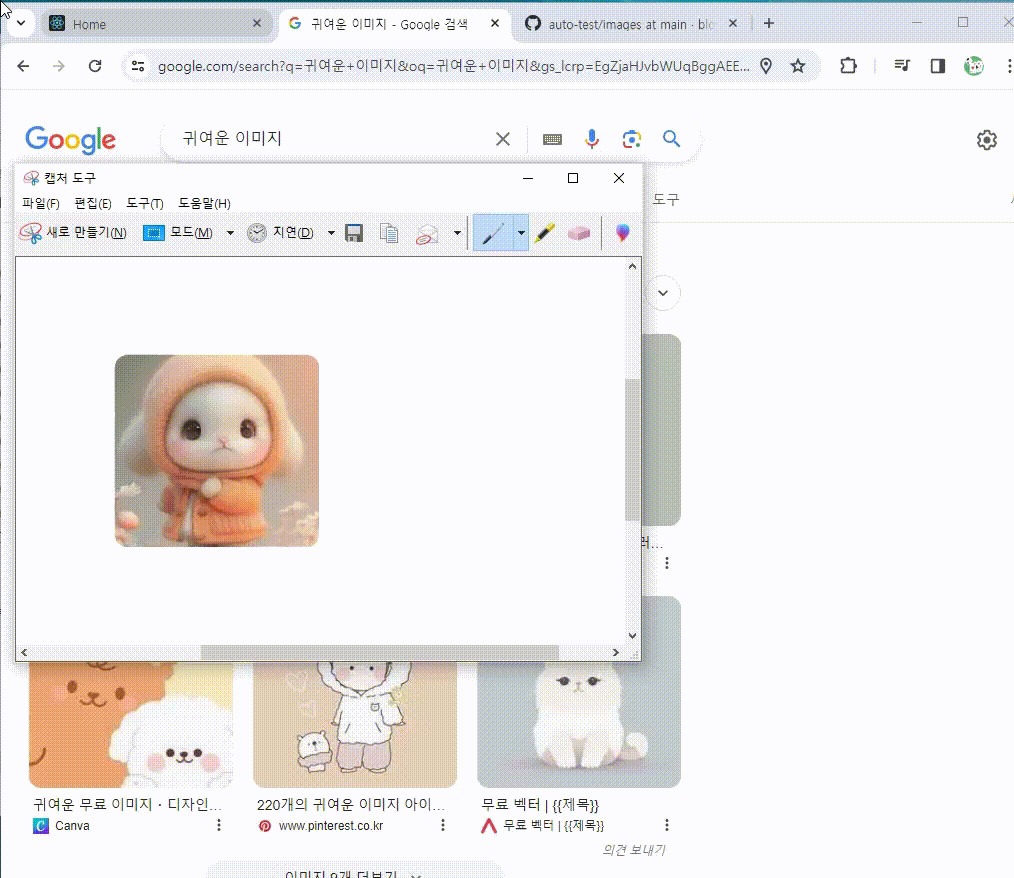Open the send snip dropdown arrow
Screen dimensions: 1014x878
[457, 233]
